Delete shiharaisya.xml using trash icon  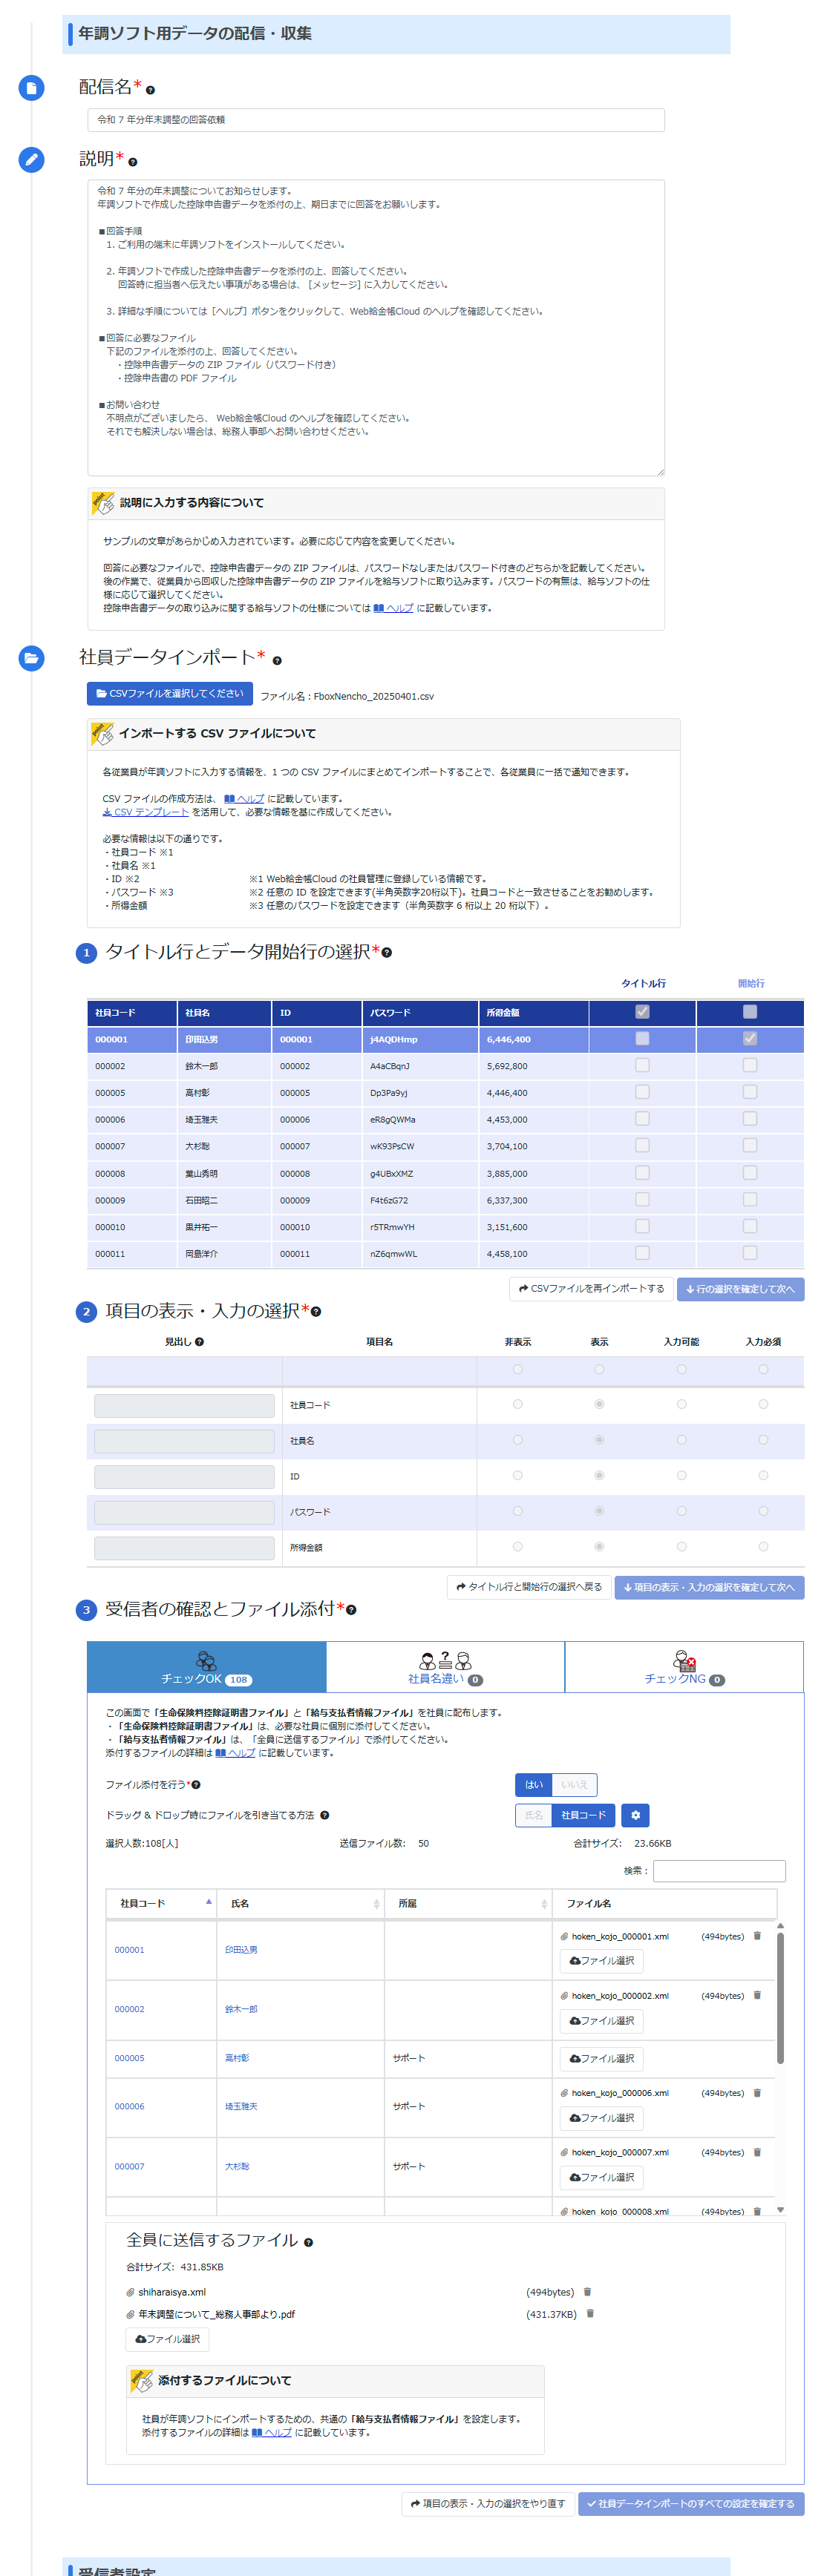587,2291
